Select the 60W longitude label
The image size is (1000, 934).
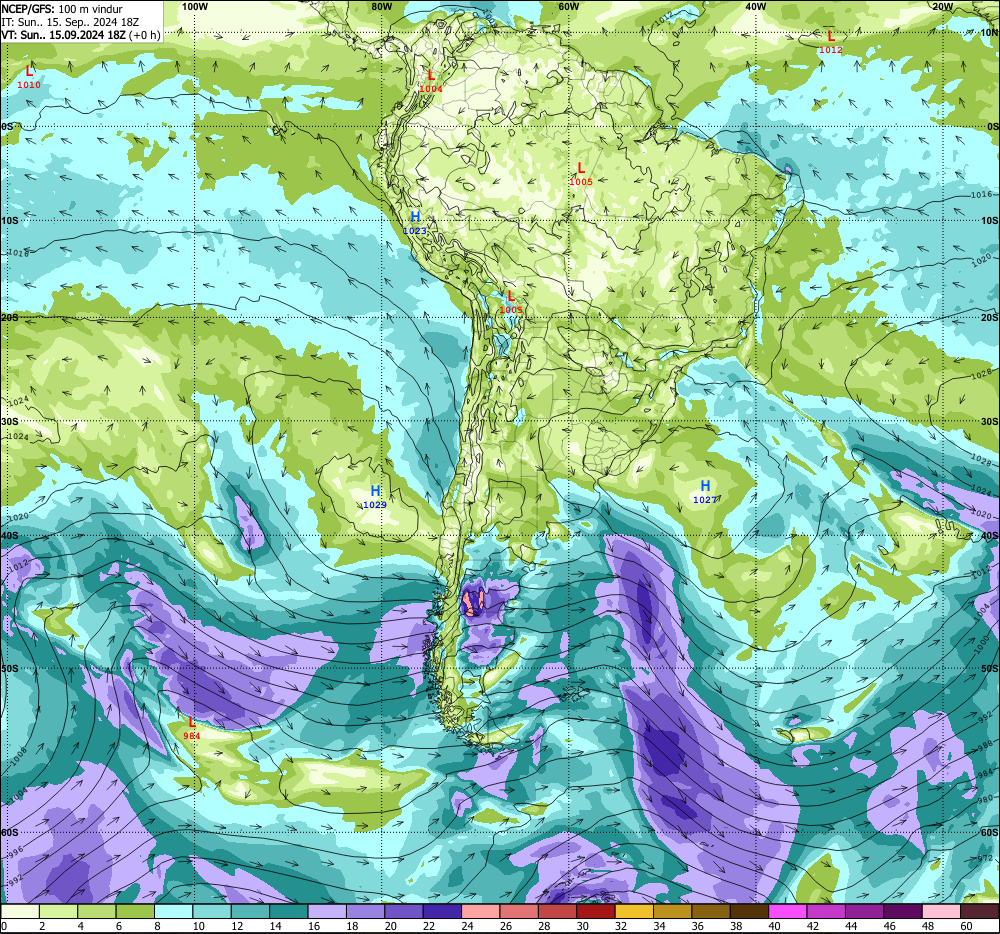[x=568, y=6]
